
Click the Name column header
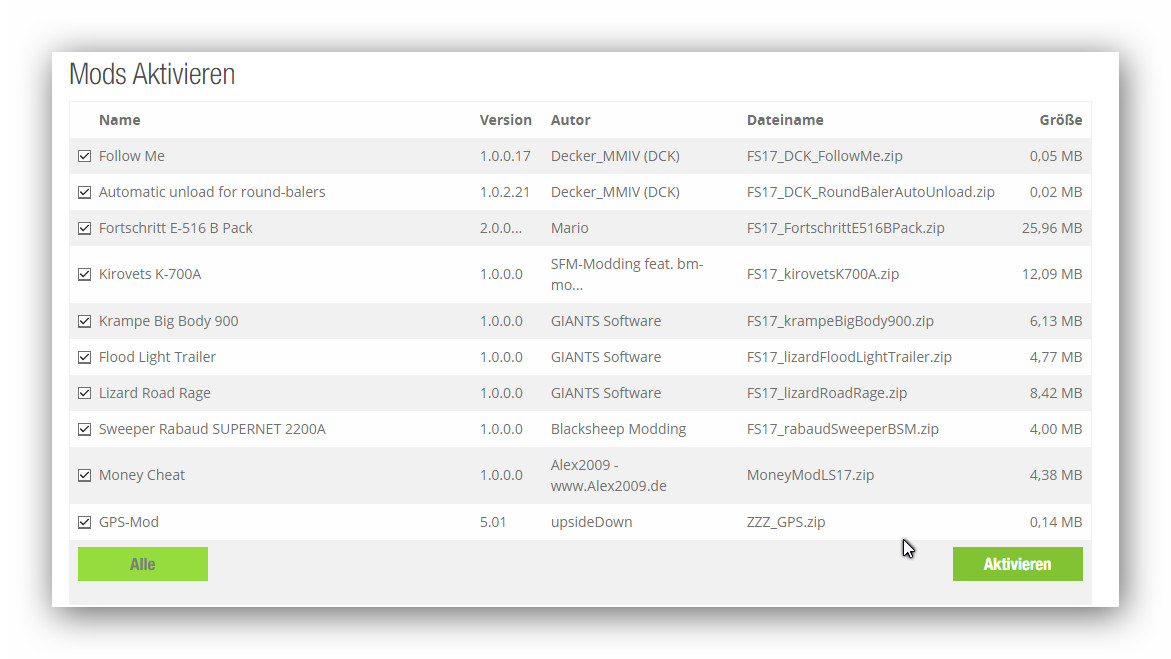(119, 120)
